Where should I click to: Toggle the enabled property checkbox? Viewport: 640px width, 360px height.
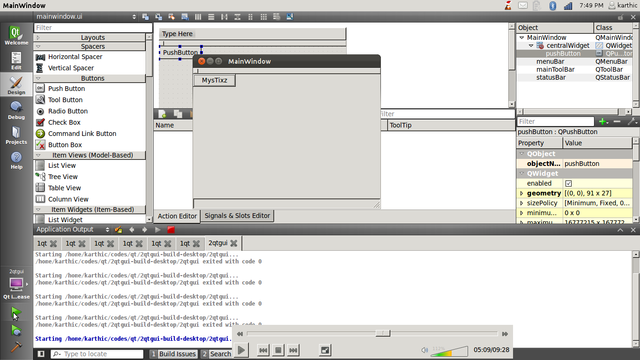point(568,183)
